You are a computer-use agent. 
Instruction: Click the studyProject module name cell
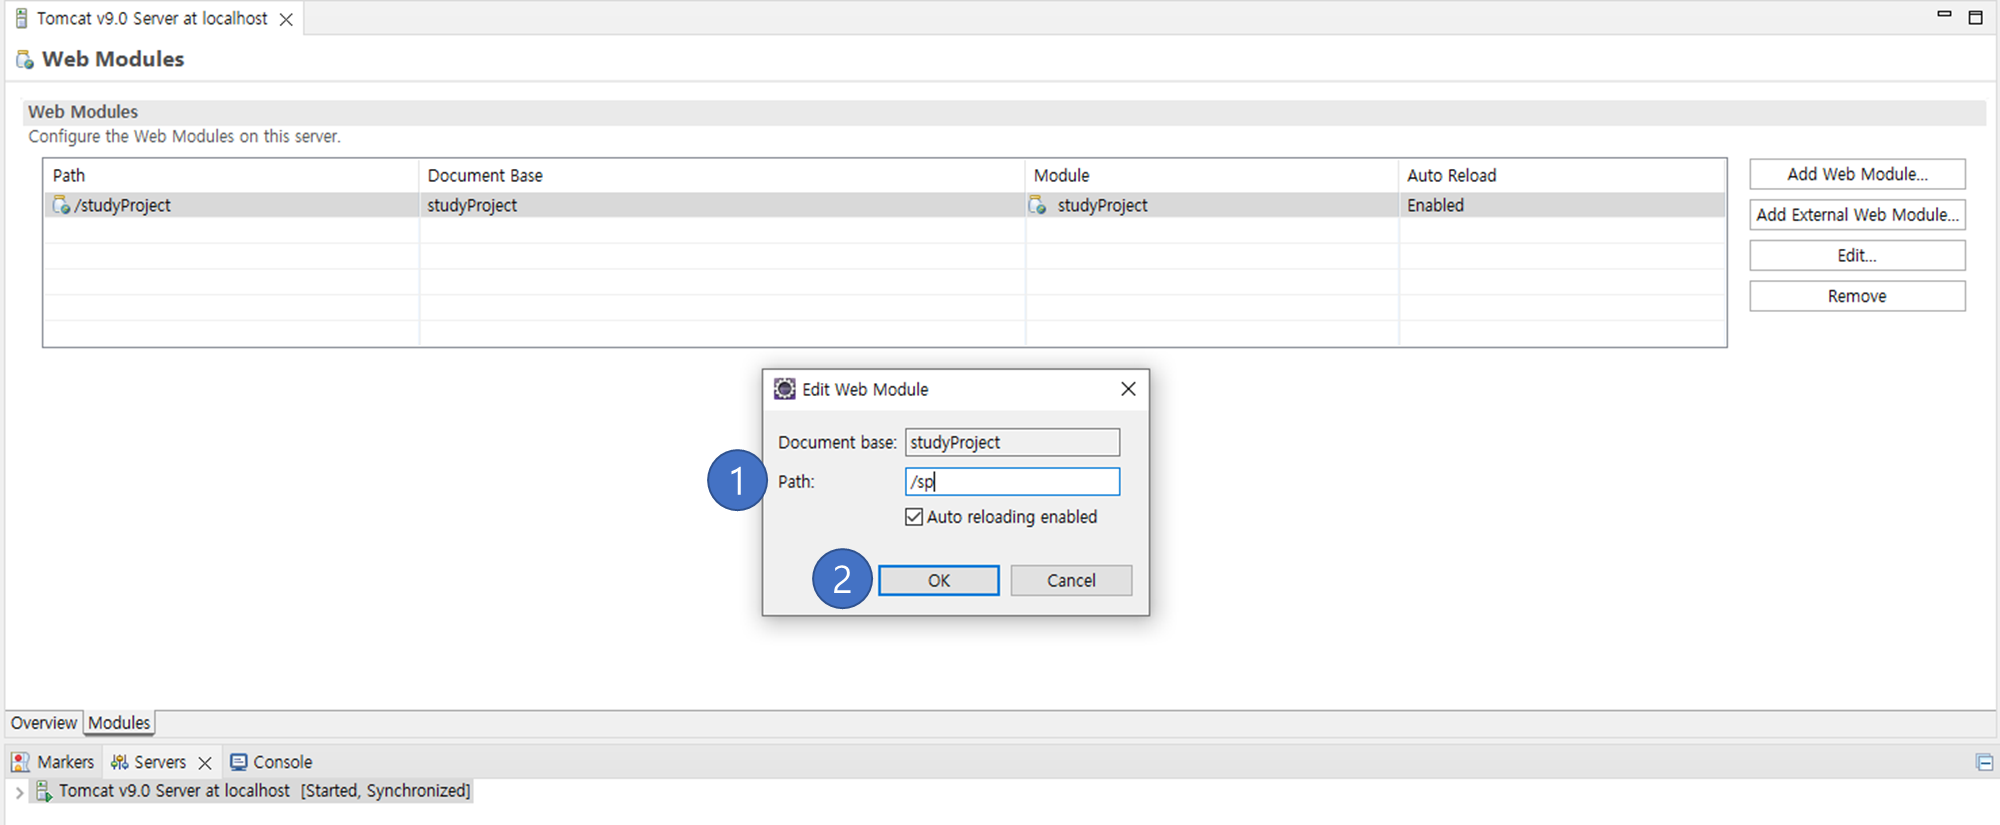click(1211, 205)
